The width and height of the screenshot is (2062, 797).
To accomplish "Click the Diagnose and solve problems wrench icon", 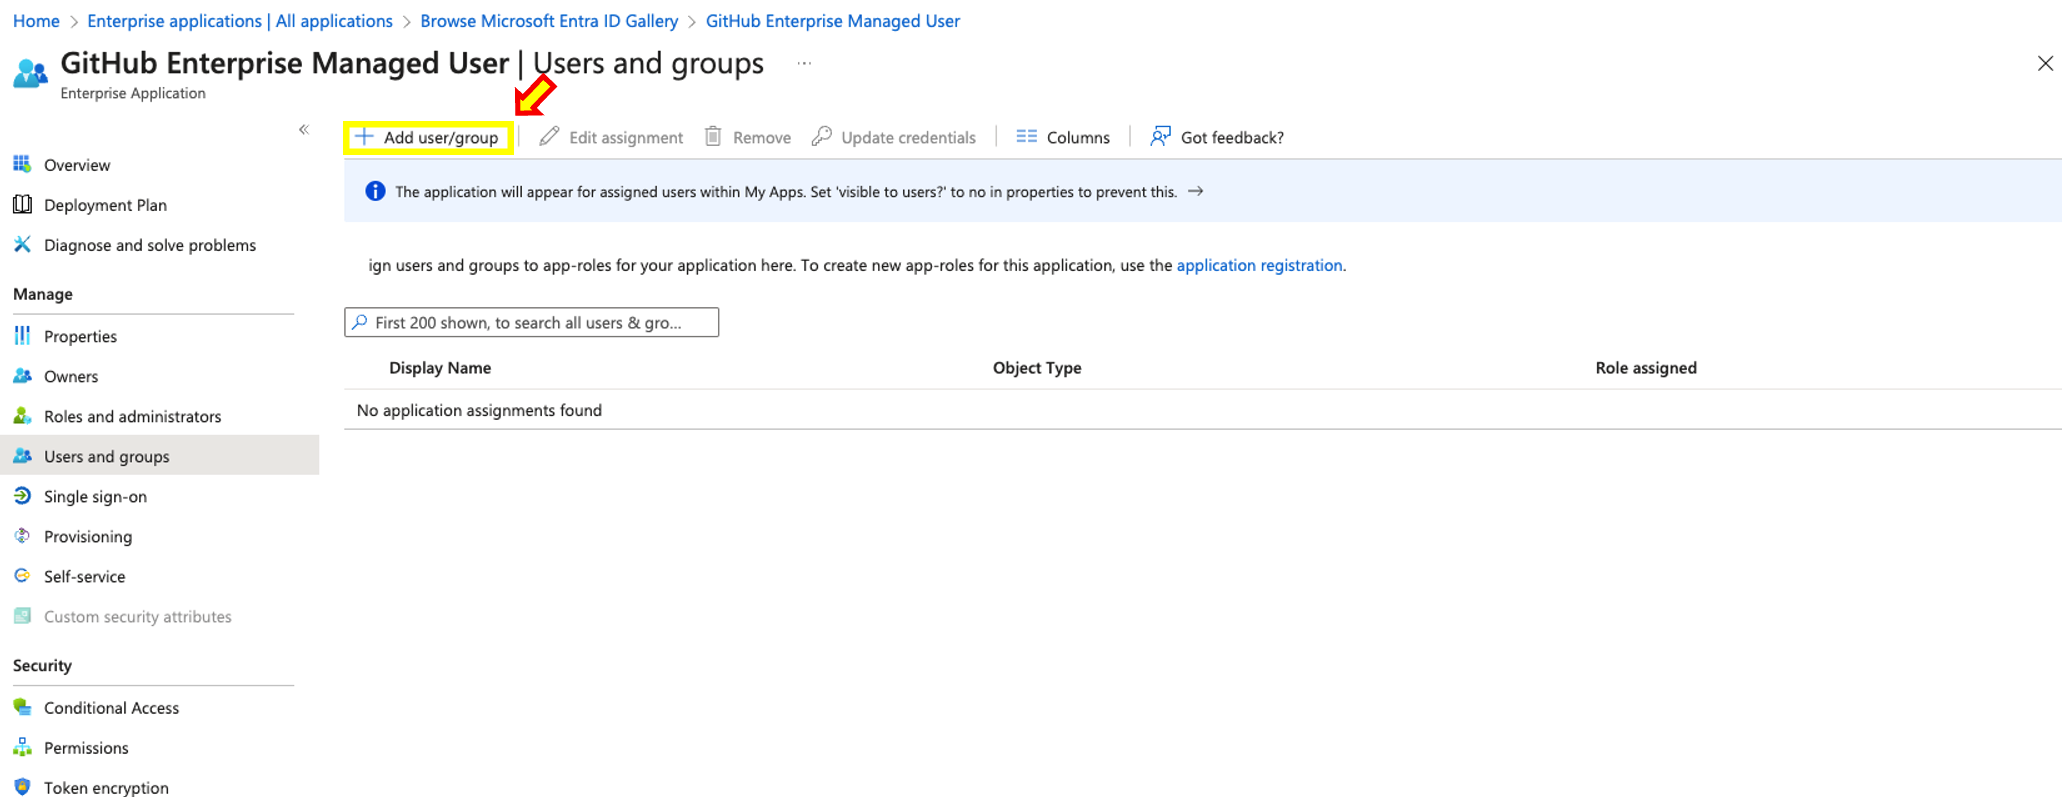I will (22, 244).
